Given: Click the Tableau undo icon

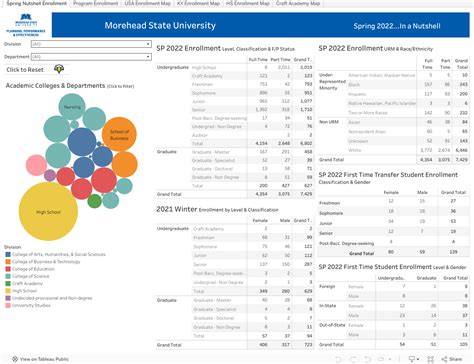Looking at the screenshot, I should tap(338, 359).
